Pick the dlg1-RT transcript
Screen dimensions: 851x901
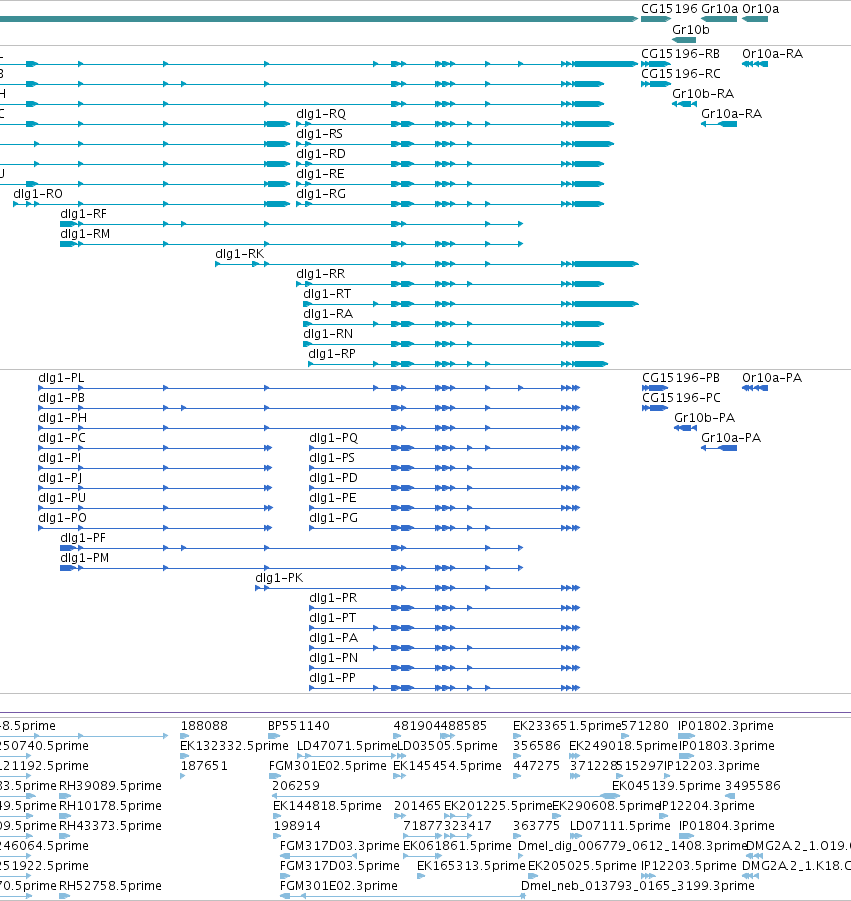[x=327, y=294]
